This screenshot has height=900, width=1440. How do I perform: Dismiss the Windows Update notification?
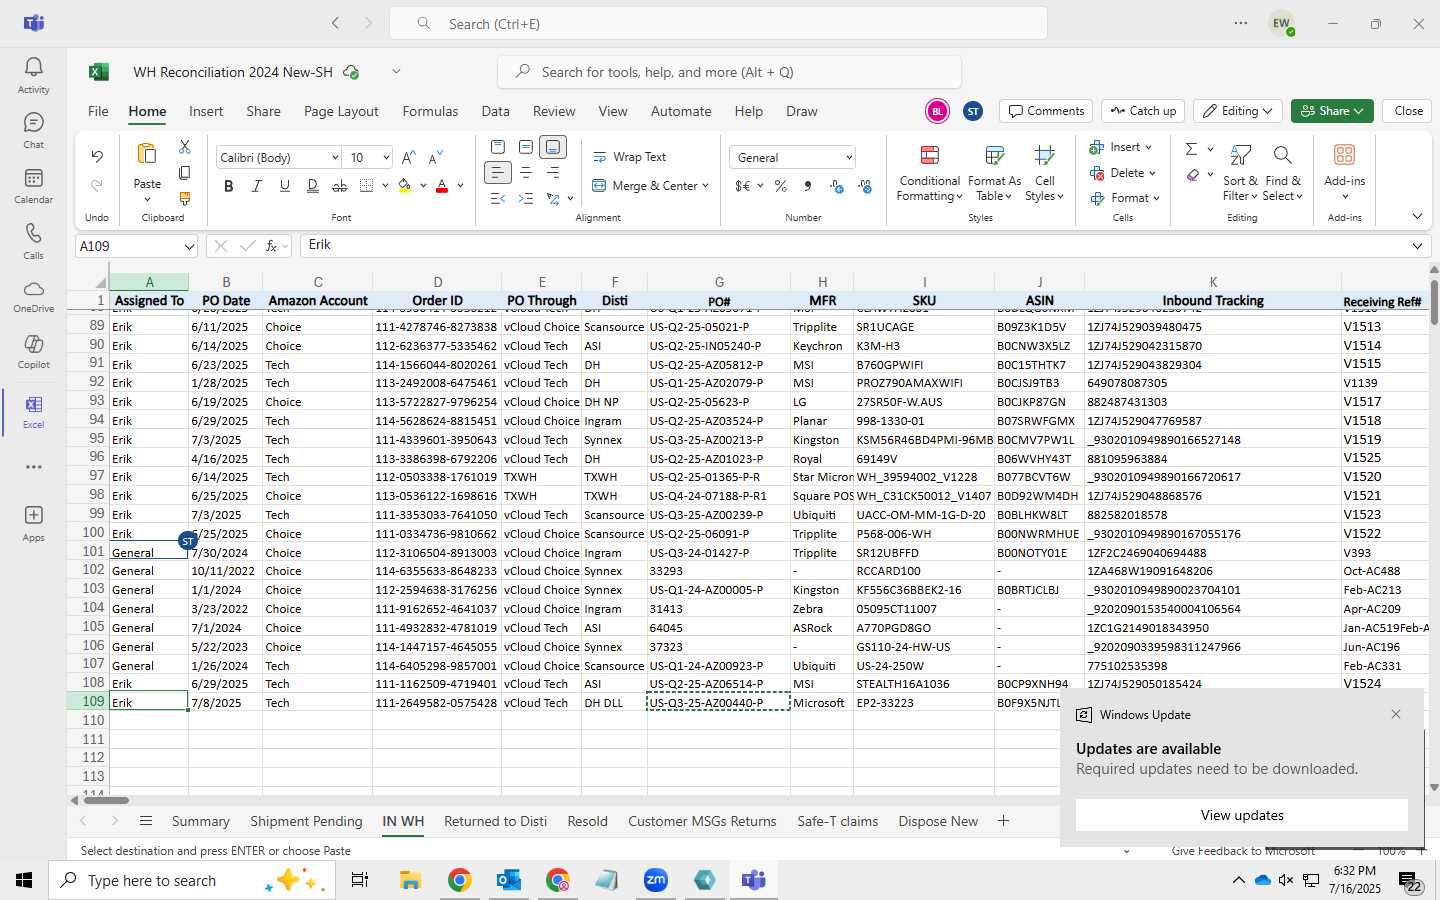point(1396,714)
